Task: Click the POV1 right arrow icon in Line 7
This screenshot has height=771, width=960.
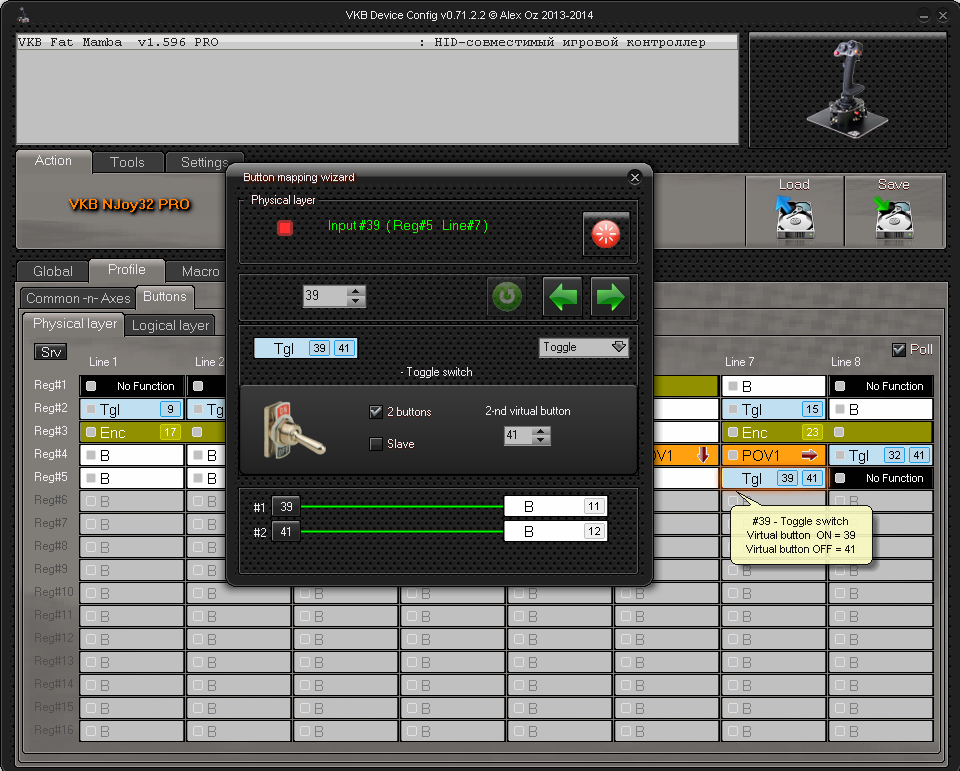Action: pos(809,455)
